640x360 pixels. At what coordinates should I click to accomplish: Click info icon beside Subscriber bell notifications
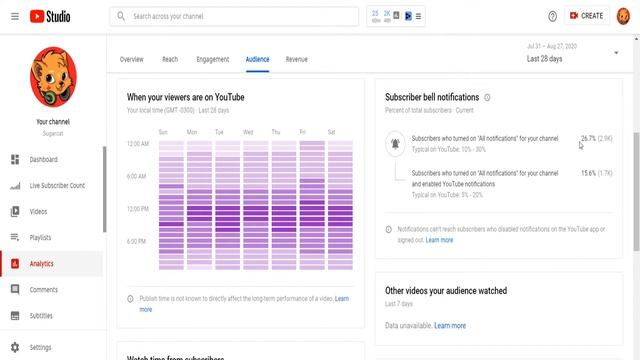[x=487, y=98]
